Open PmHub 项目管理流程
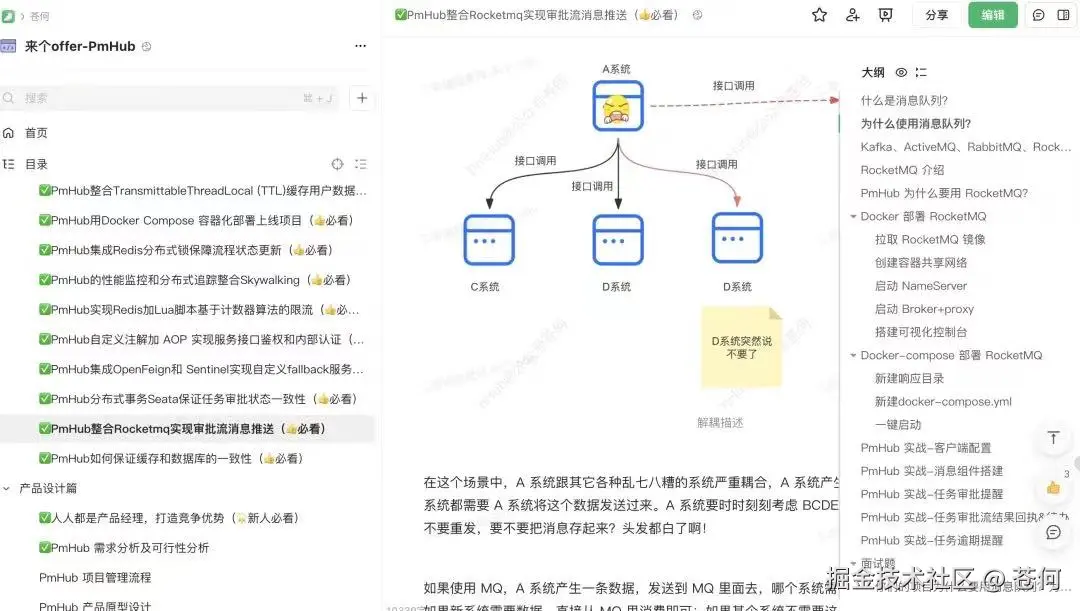This screenshot has width=1080, height=611. [95, 577]
